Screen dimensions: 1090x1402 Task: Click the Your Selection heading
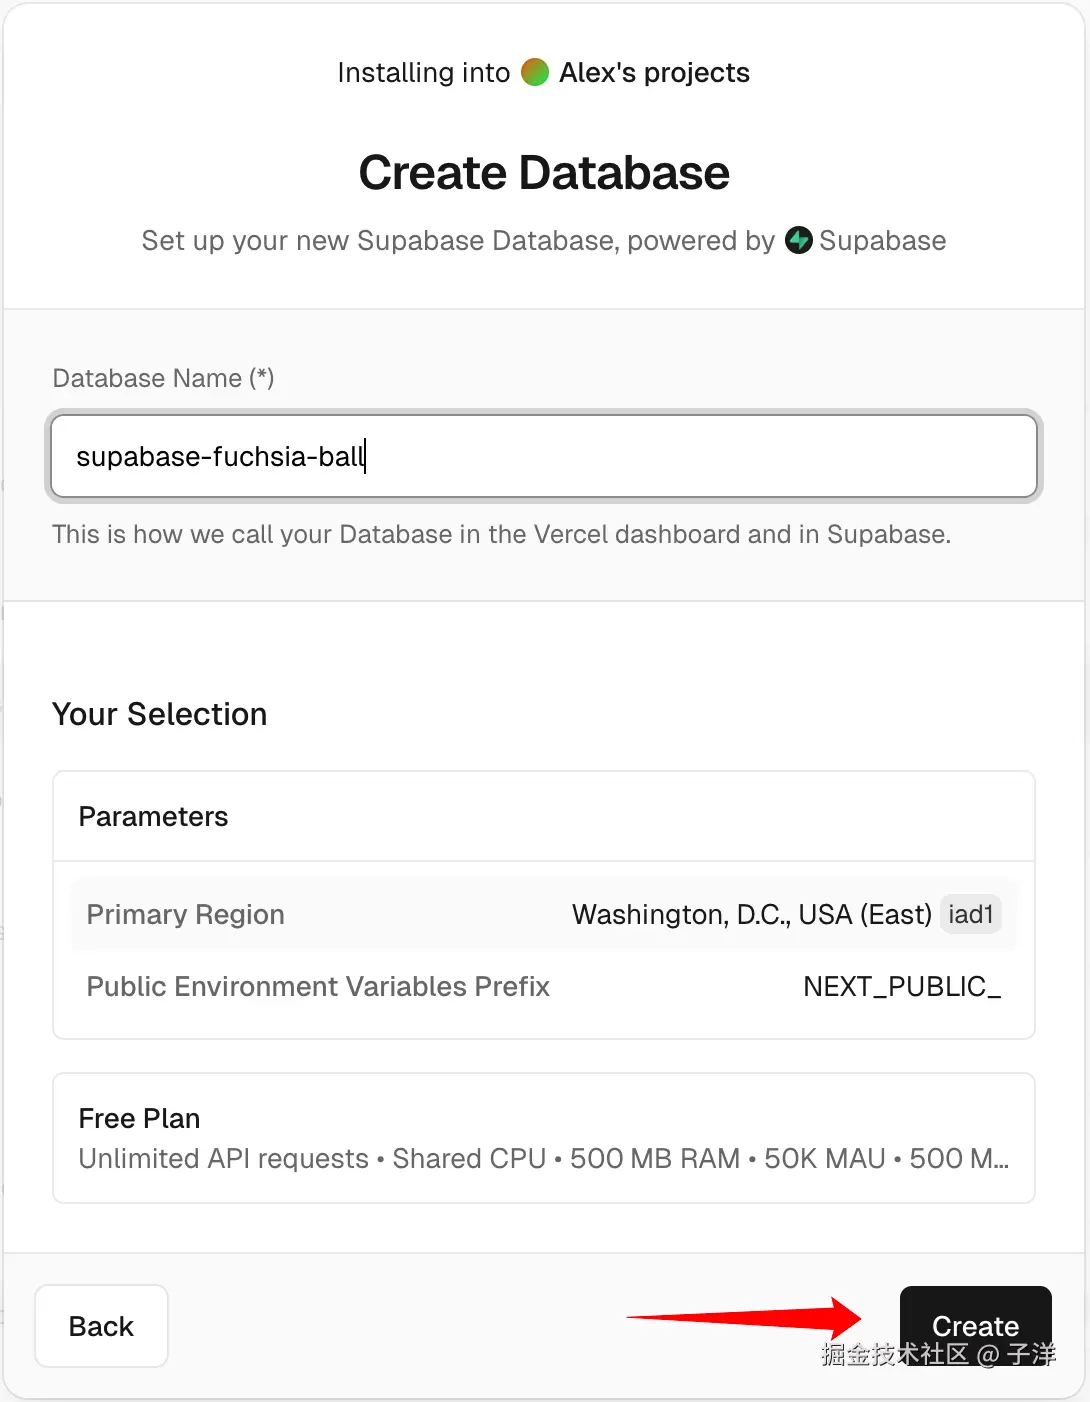pos(160,715)
